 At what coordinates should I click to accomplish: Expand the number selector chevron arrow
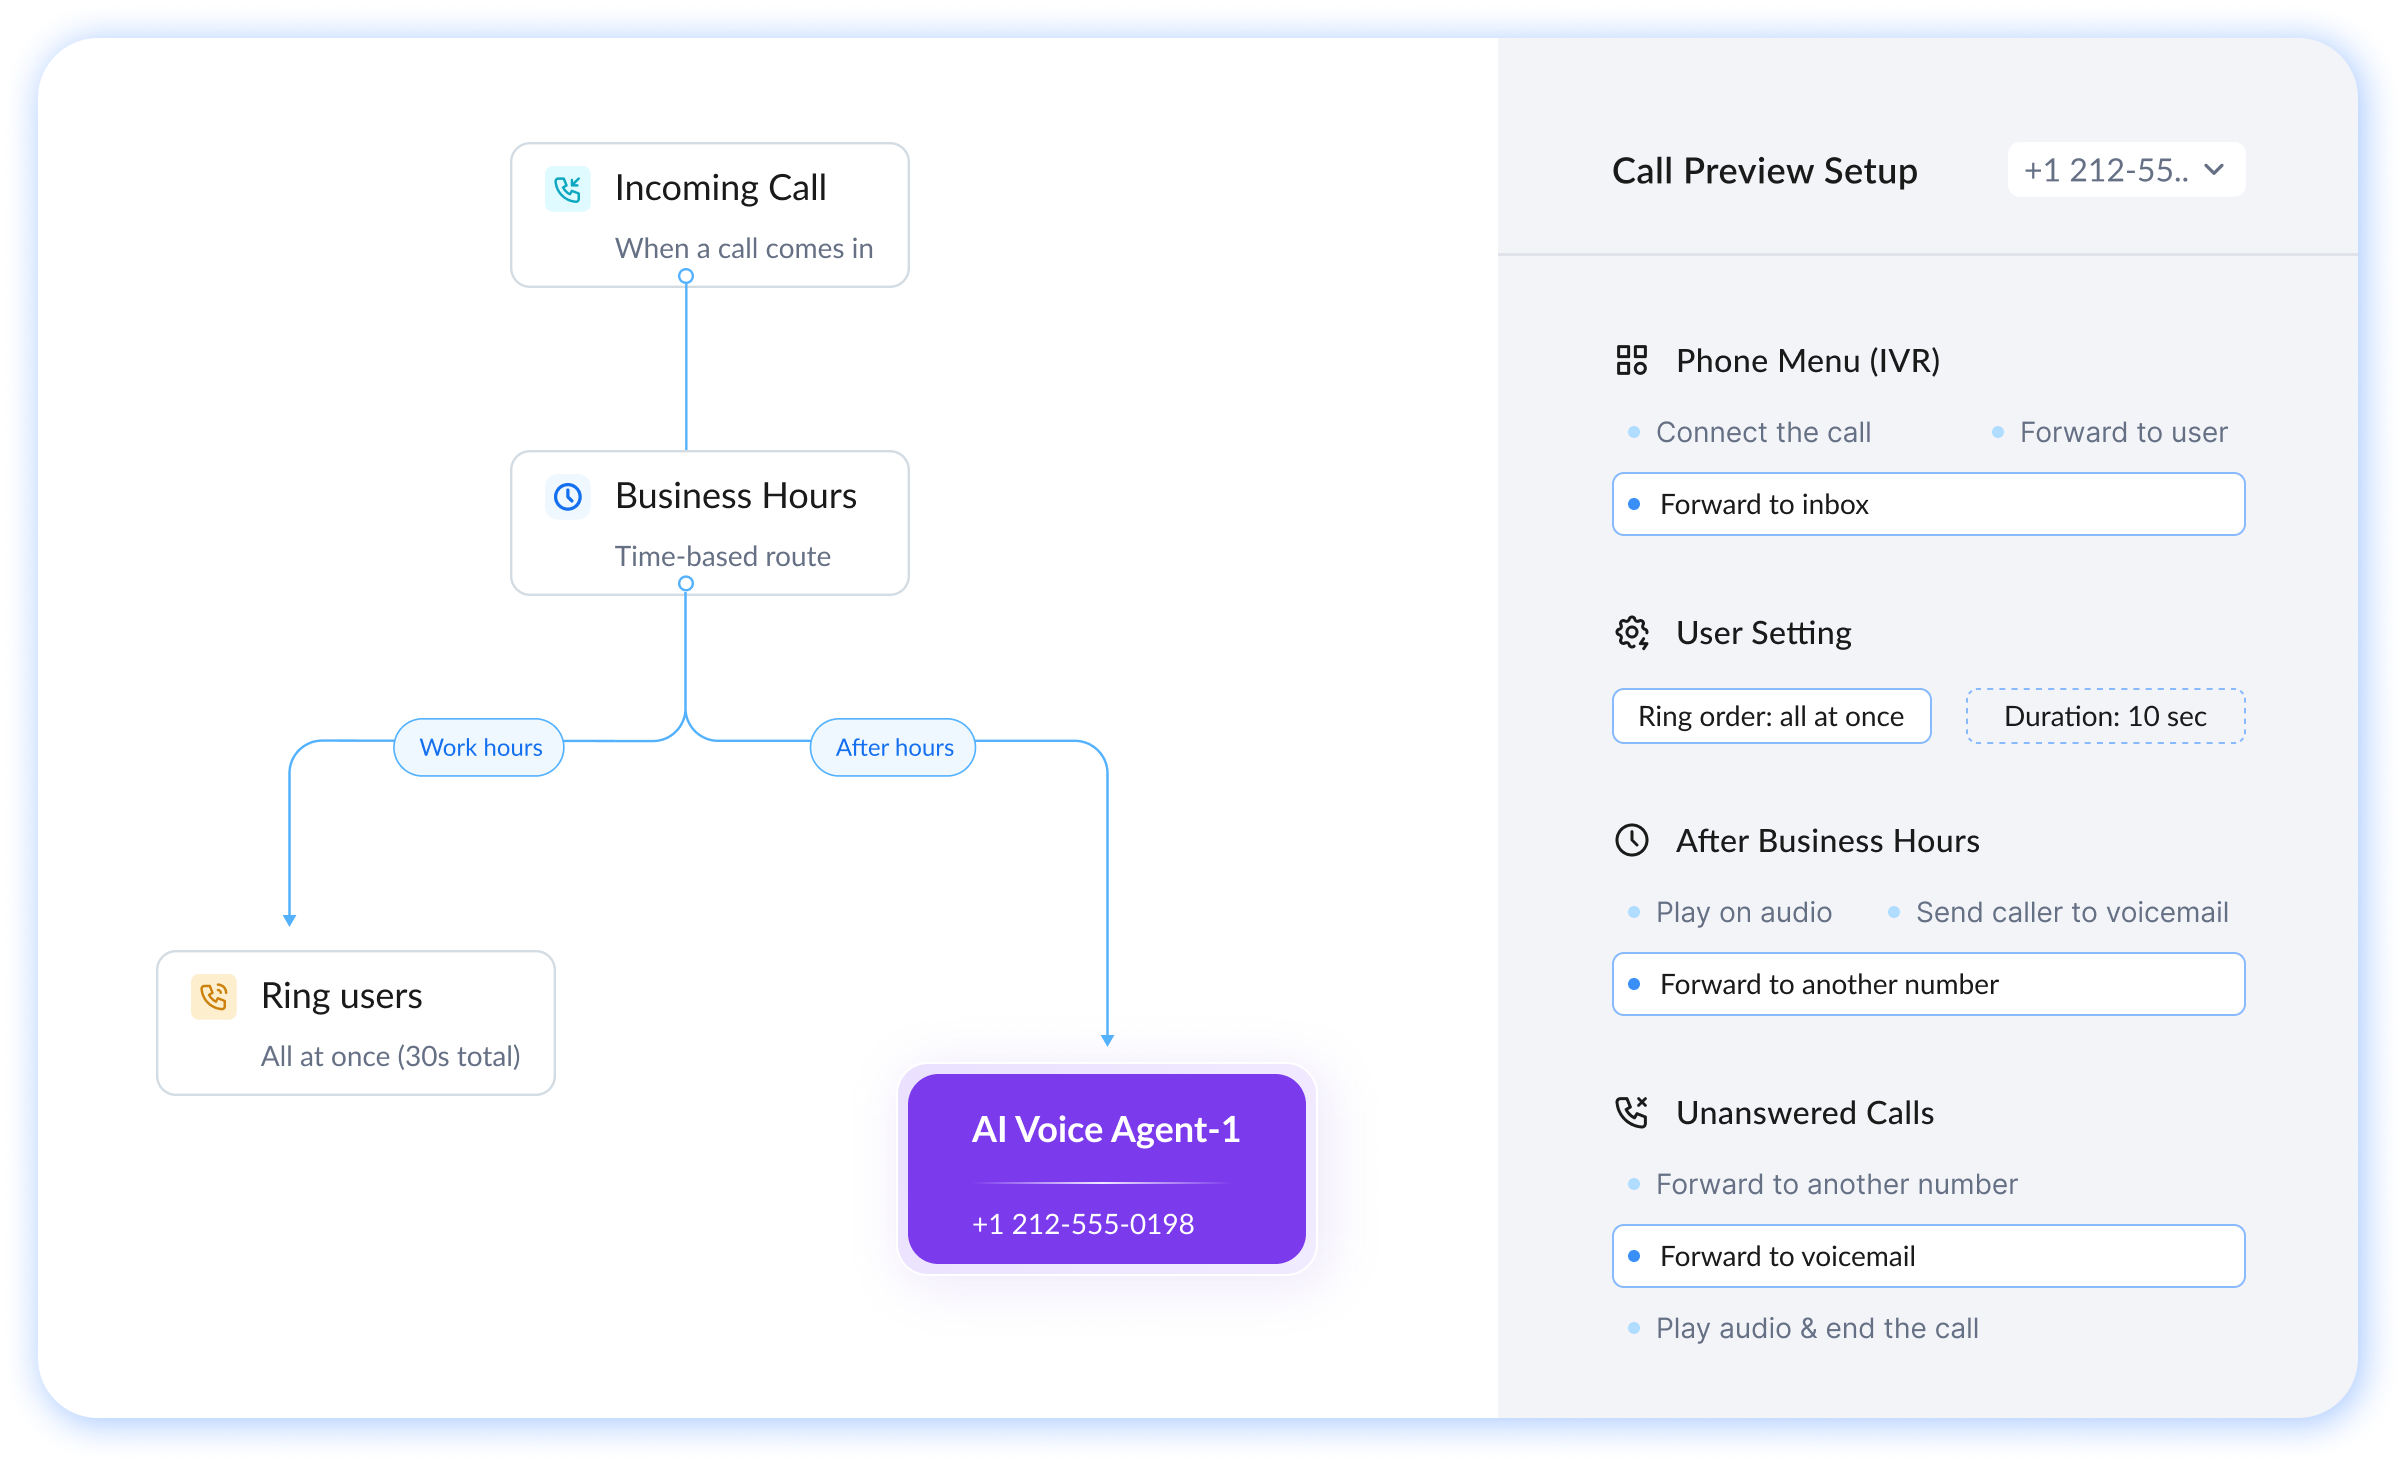tap(2214, 170)
